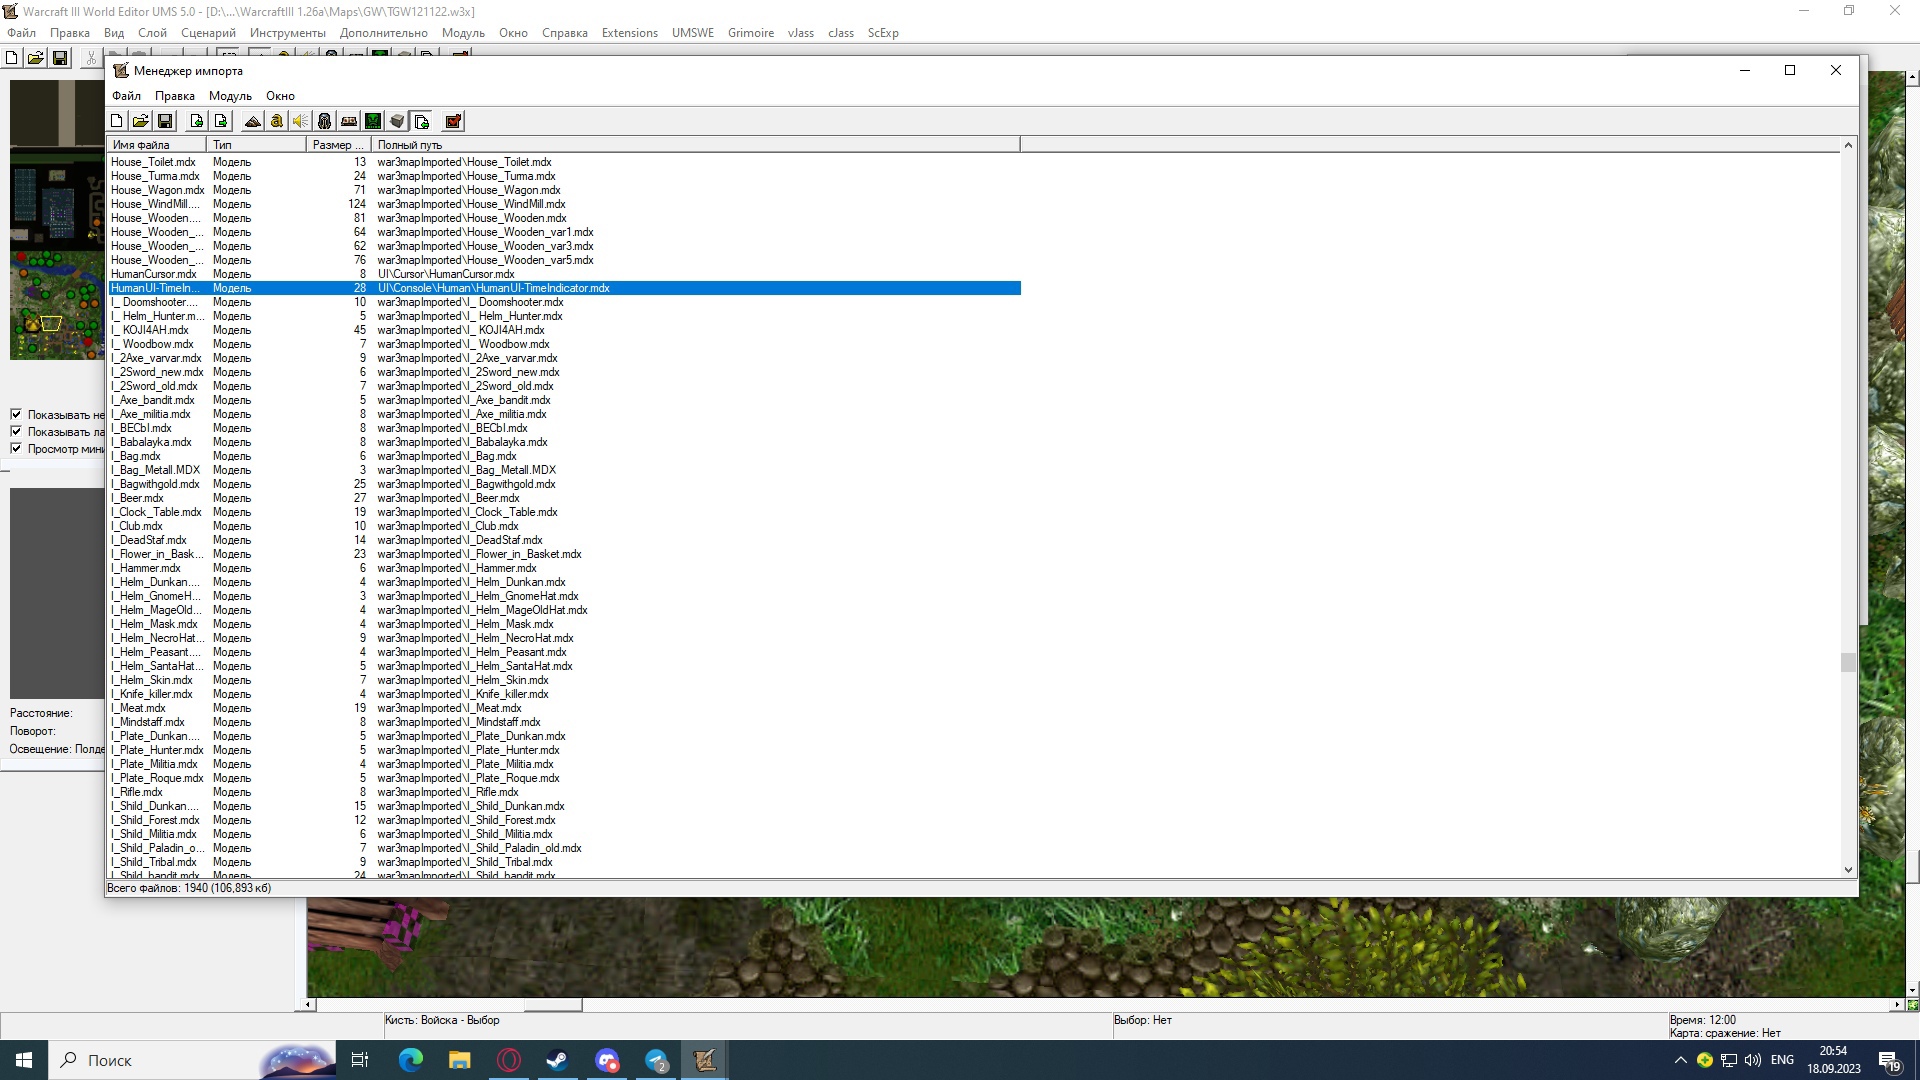Click Save floppy icon in Import Manager toolbar
This screenshot has height=1080, width=1920.
coord(165,121)
